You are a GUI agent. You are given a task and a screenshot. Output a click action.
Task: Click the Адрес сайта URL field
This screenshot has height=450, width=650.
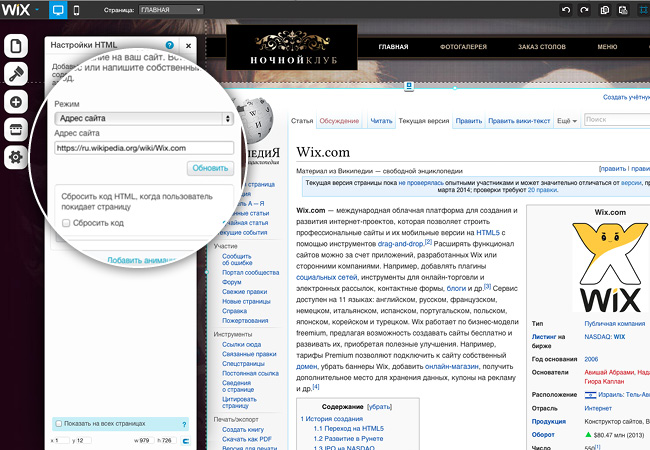[144, 148]
